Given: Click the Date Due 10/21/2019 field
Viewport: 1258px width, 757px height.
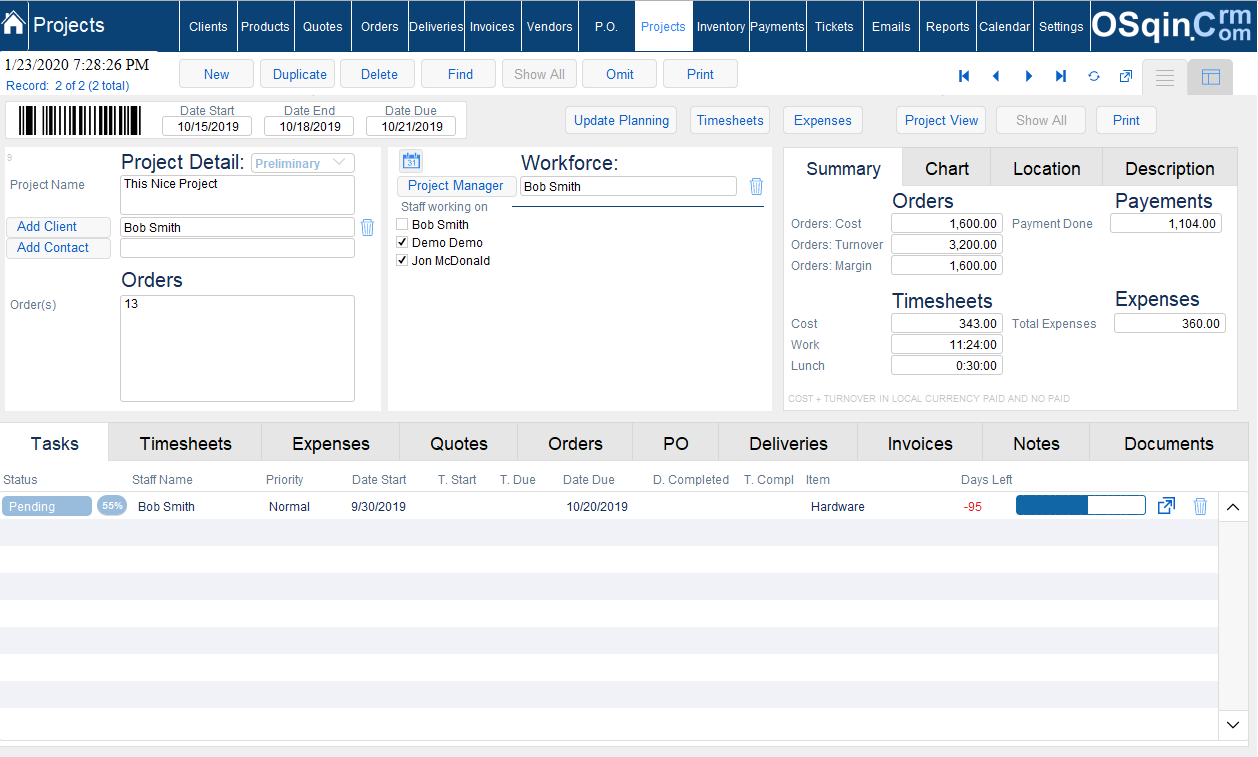Looking at the screenshot, I should click(x=411, y=127).
